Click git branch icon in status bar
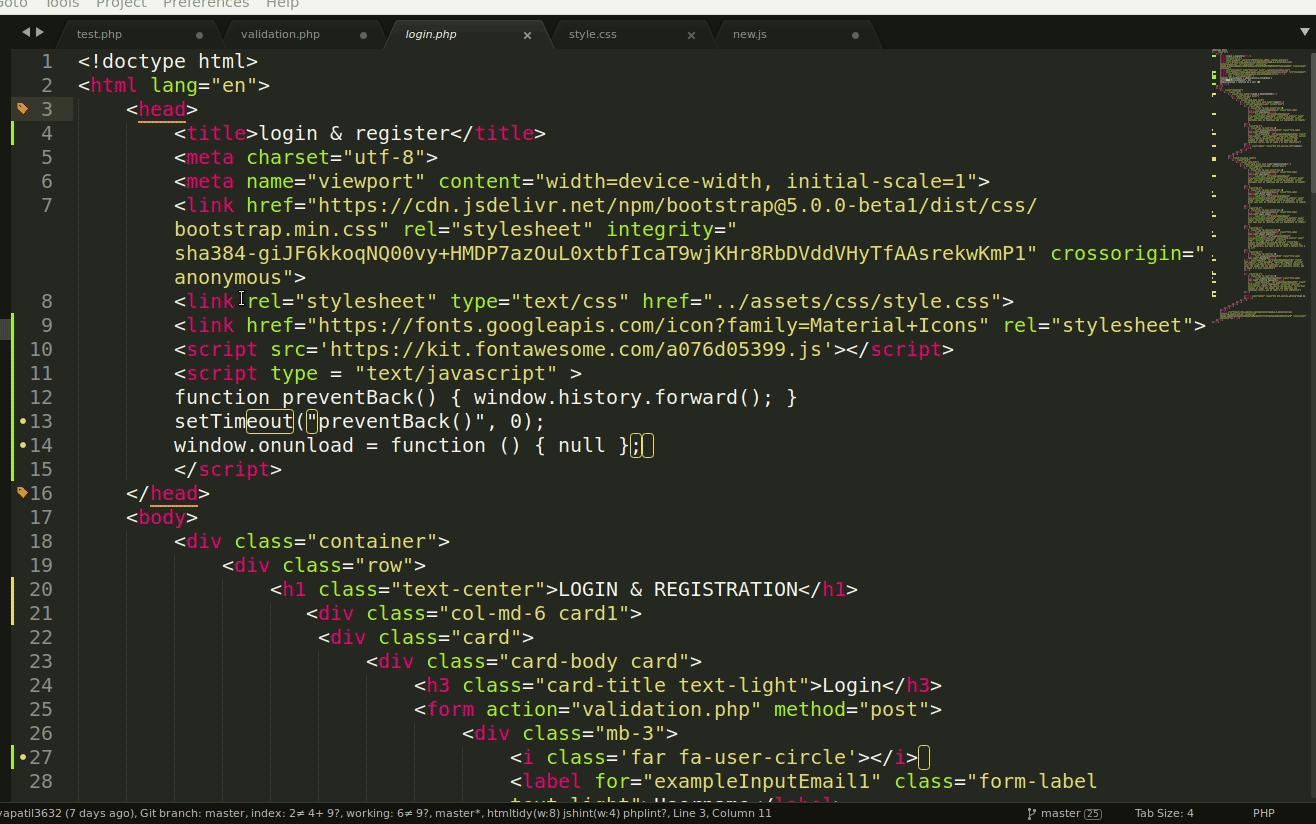Image resolution: width=1316 pixels, height=824 pixels. (1030, 813)
